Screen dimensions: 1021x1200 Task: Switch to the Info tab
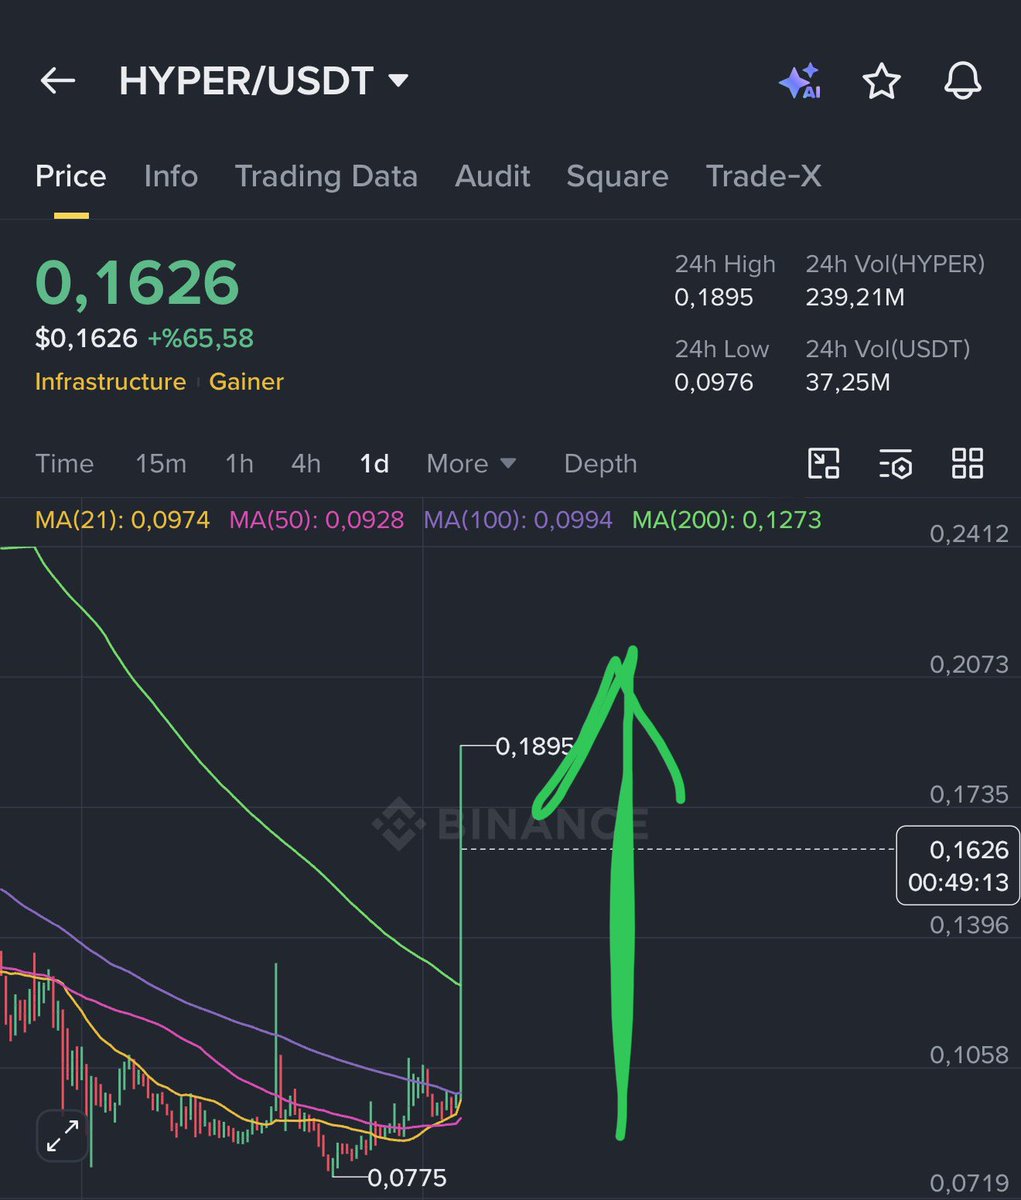(171, 176)
